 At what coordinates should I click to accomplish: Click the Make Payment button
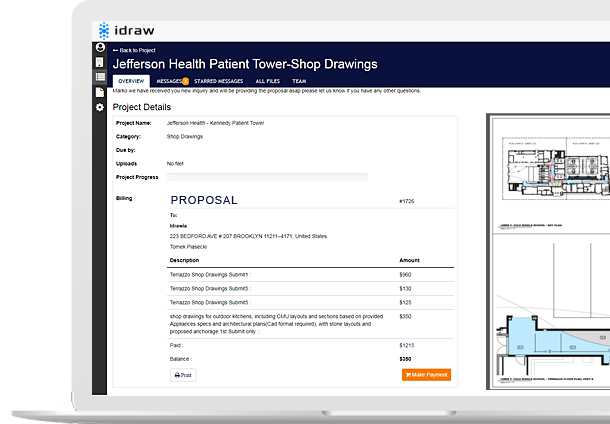(426, 375)
